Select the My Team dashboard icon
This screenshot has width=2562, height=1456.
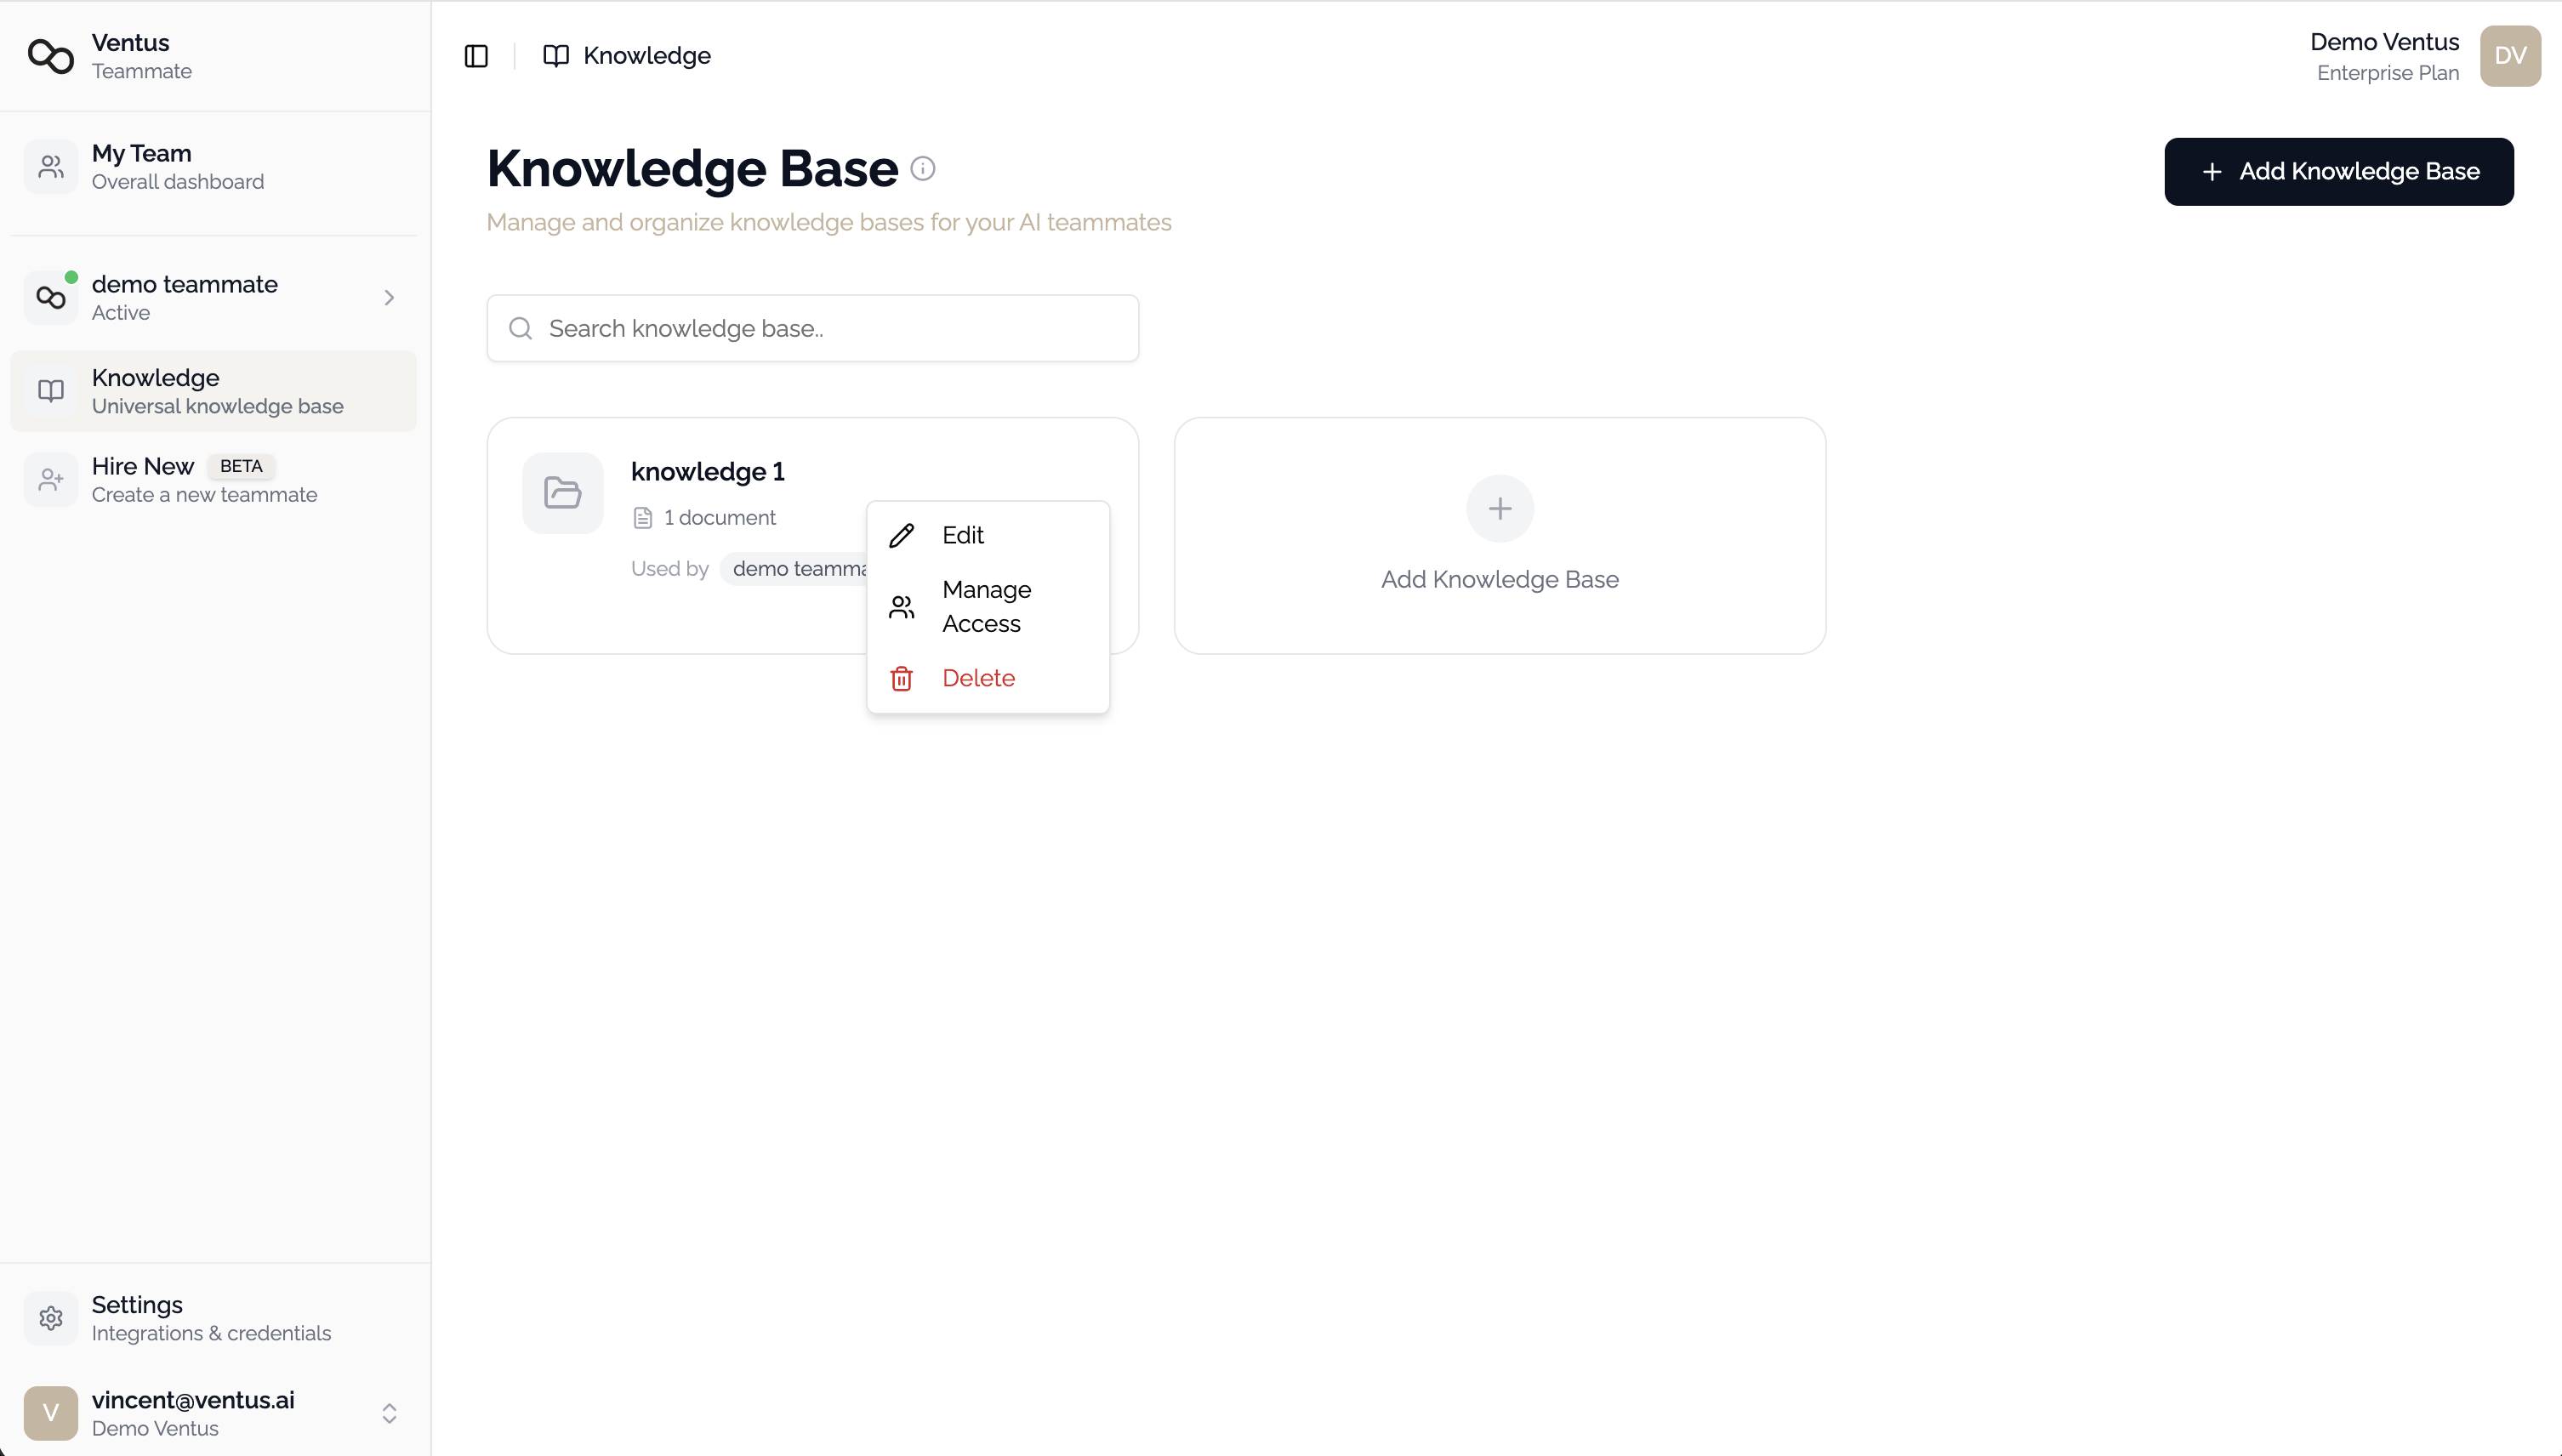(x=51, y=167)
